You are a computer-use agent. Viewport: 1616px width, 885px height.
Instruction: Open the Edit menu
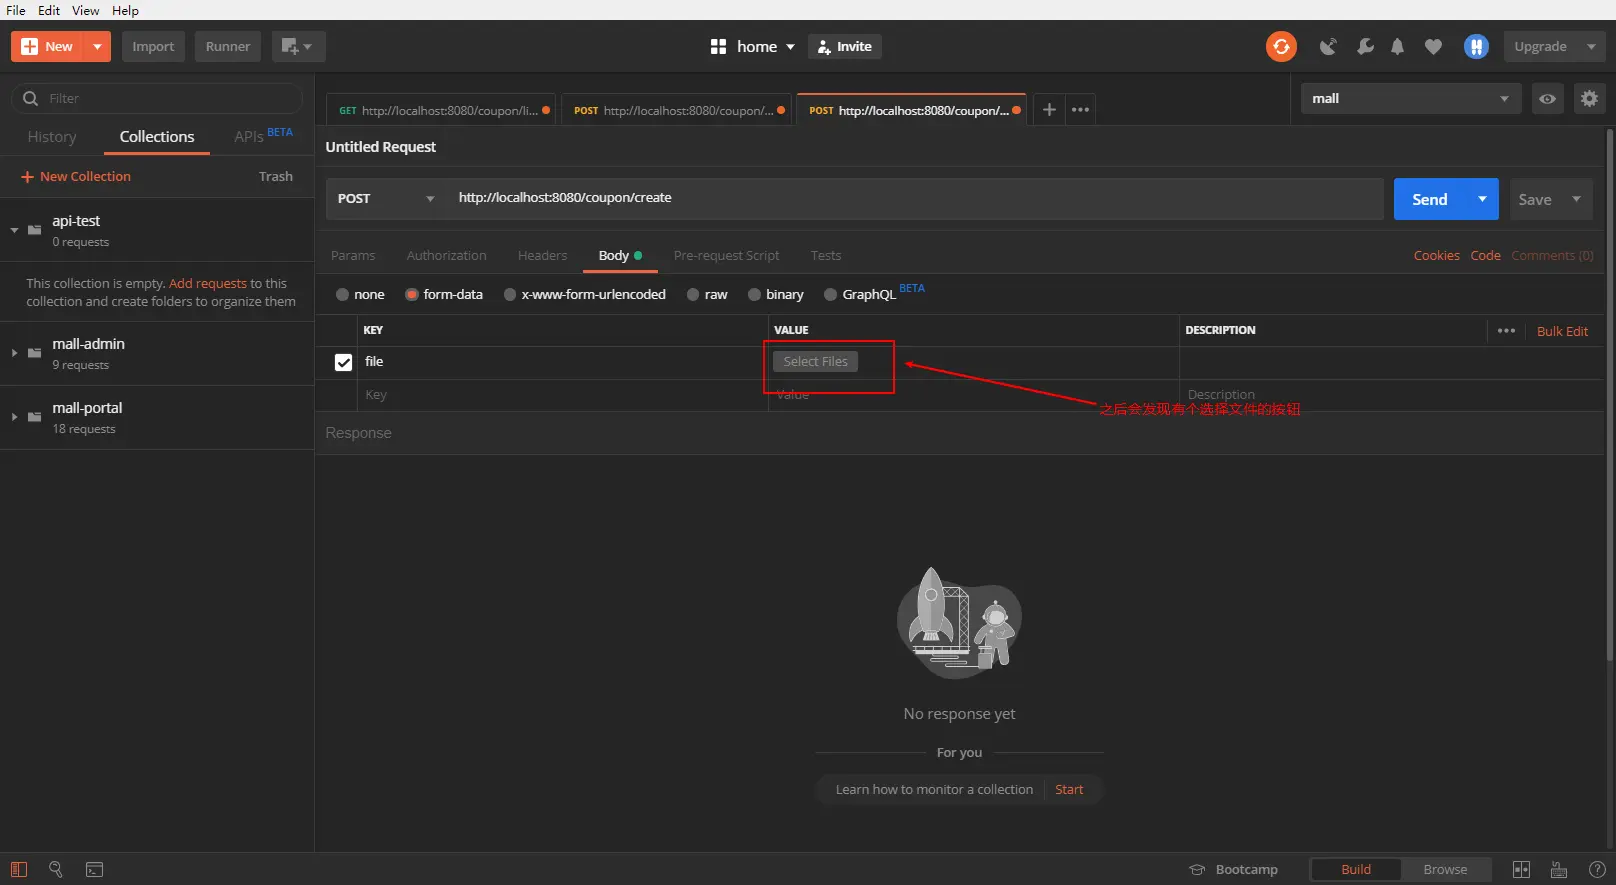[49, 10]
